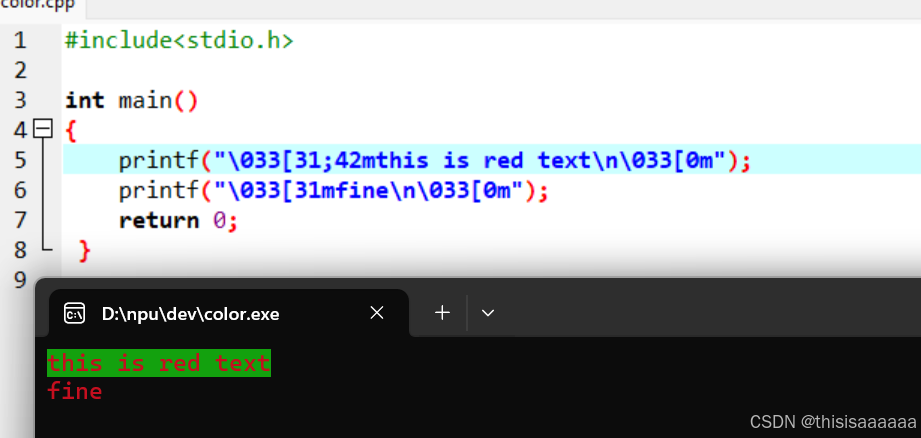Open the terminal profile dropdown chevron
Viewport: 921px width, 438px height.
(x=488, y=313)
